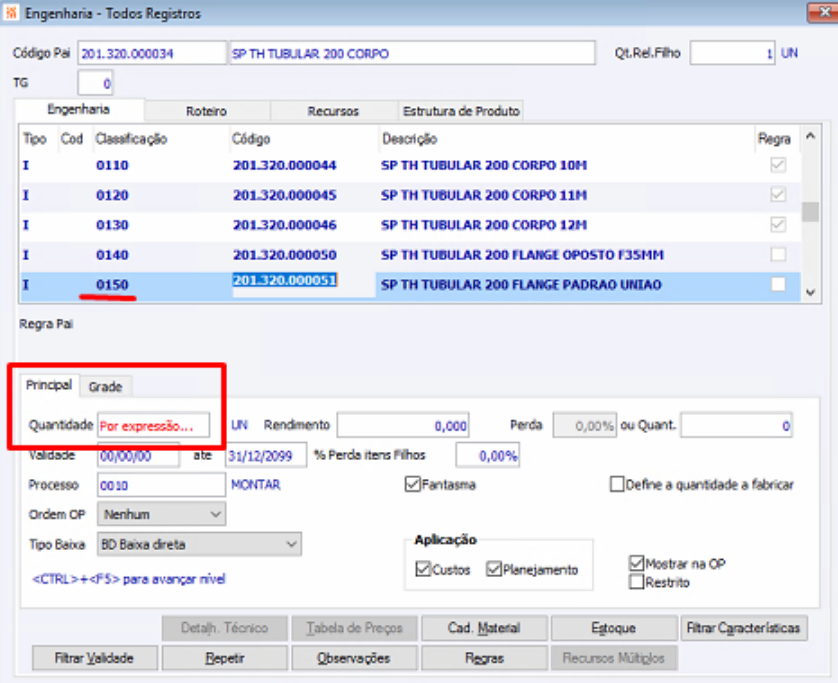Click the MONTAR process label
The image size is (838, 683).
255,485
